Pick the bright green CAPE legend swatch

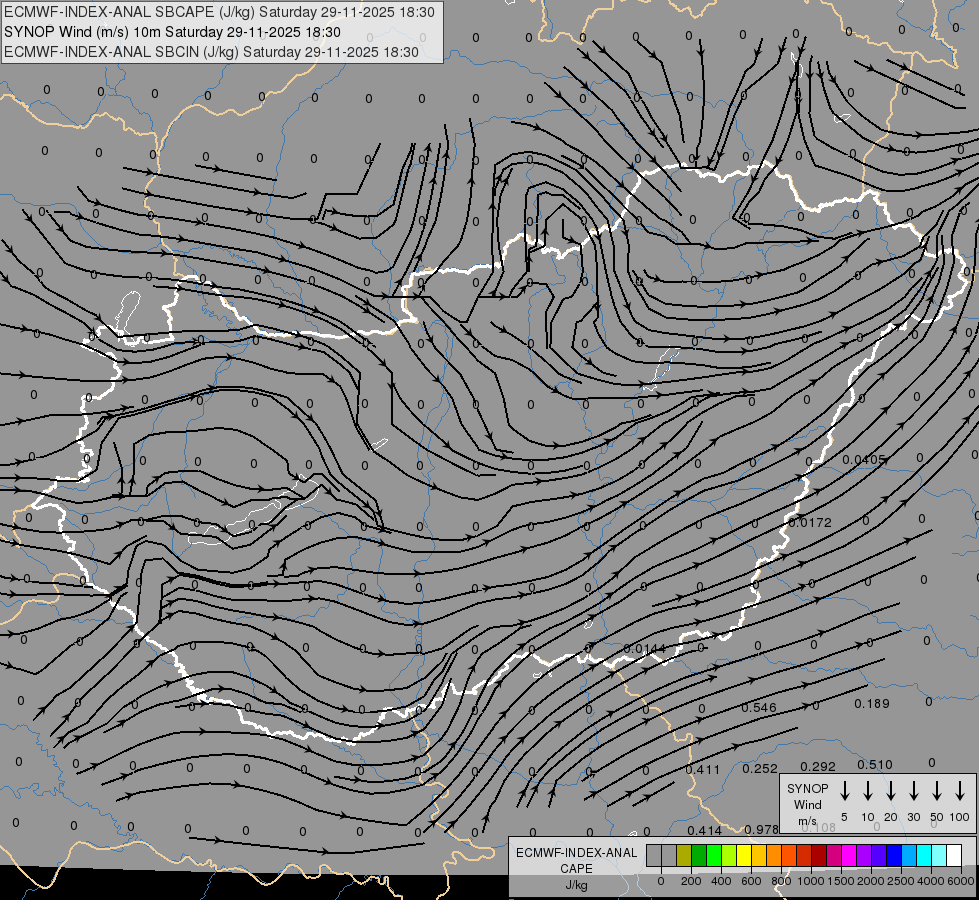click(714, 855)
